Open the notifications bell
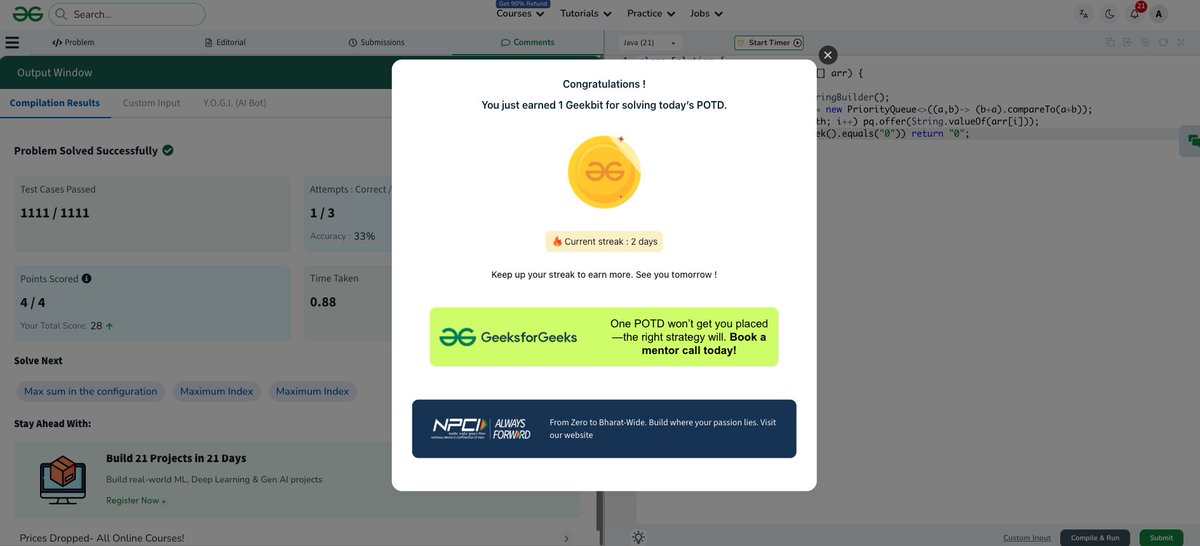Screen dimensions: 1200x546 coord(1135,13)
